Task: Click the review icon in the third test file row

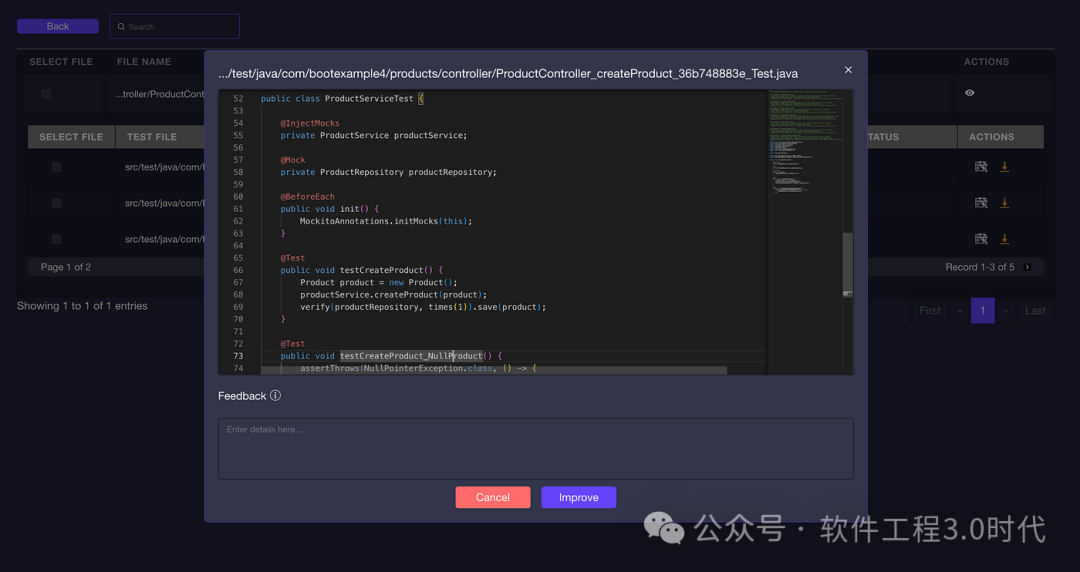Action: (981, 238)
